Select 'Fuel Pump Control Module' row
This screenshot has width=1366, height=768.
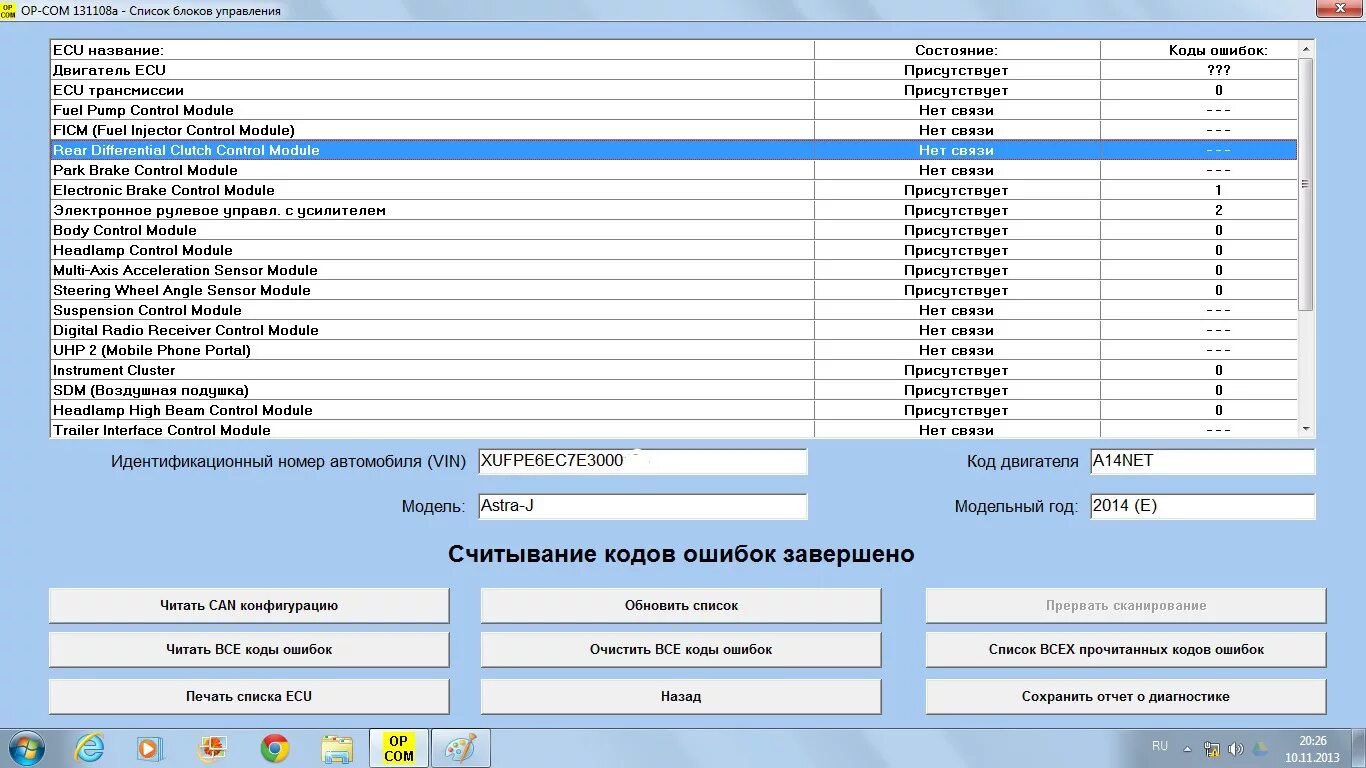tap(674, 110)
